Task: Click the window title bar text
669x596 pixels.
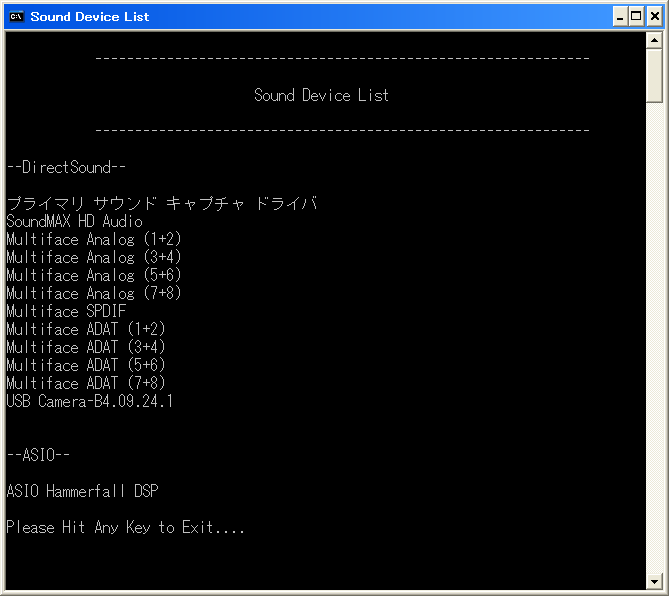Action: (x=90, y=16)
